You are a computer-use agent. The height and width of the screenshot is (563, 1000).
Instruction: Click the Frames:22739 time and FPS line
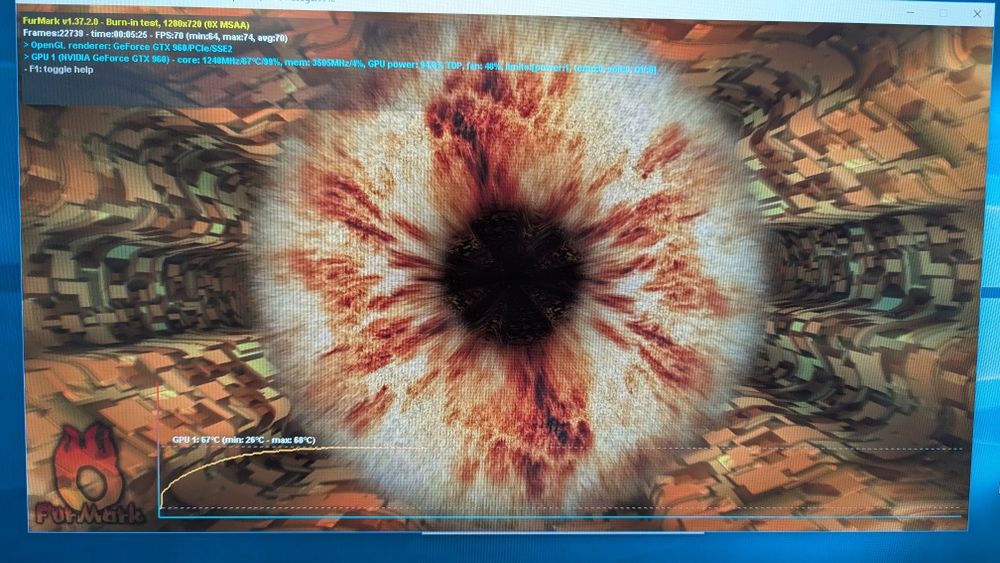click(x=155, y=36)
